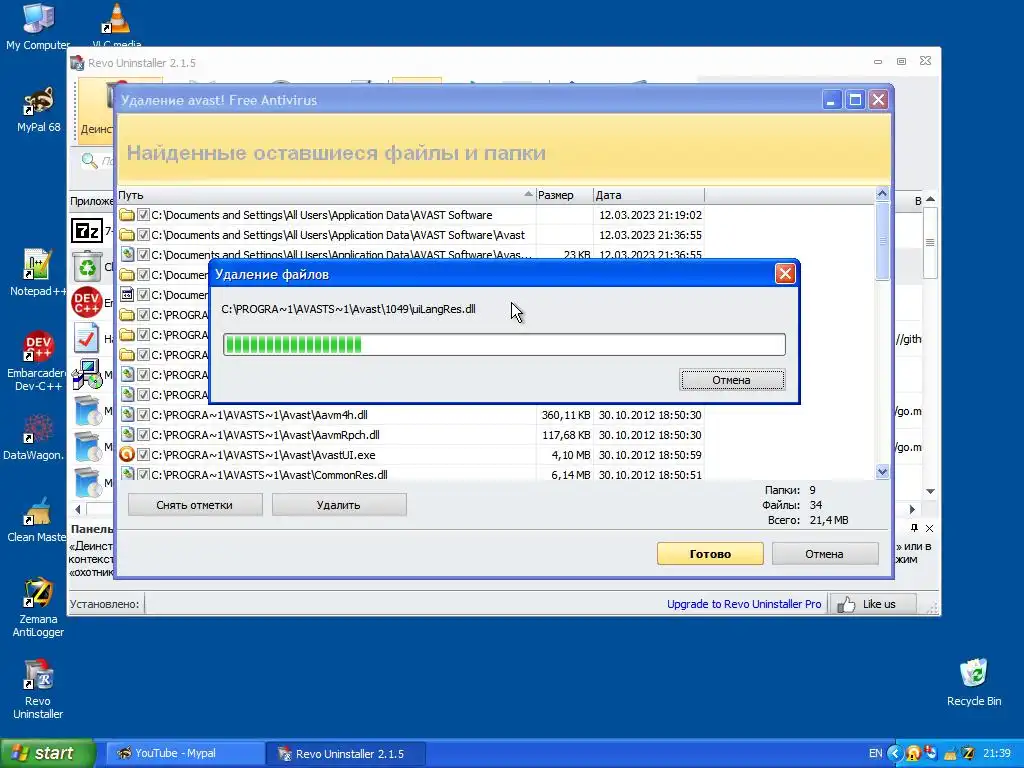Click the EN language indicator in taskbar

click(876, 754)
